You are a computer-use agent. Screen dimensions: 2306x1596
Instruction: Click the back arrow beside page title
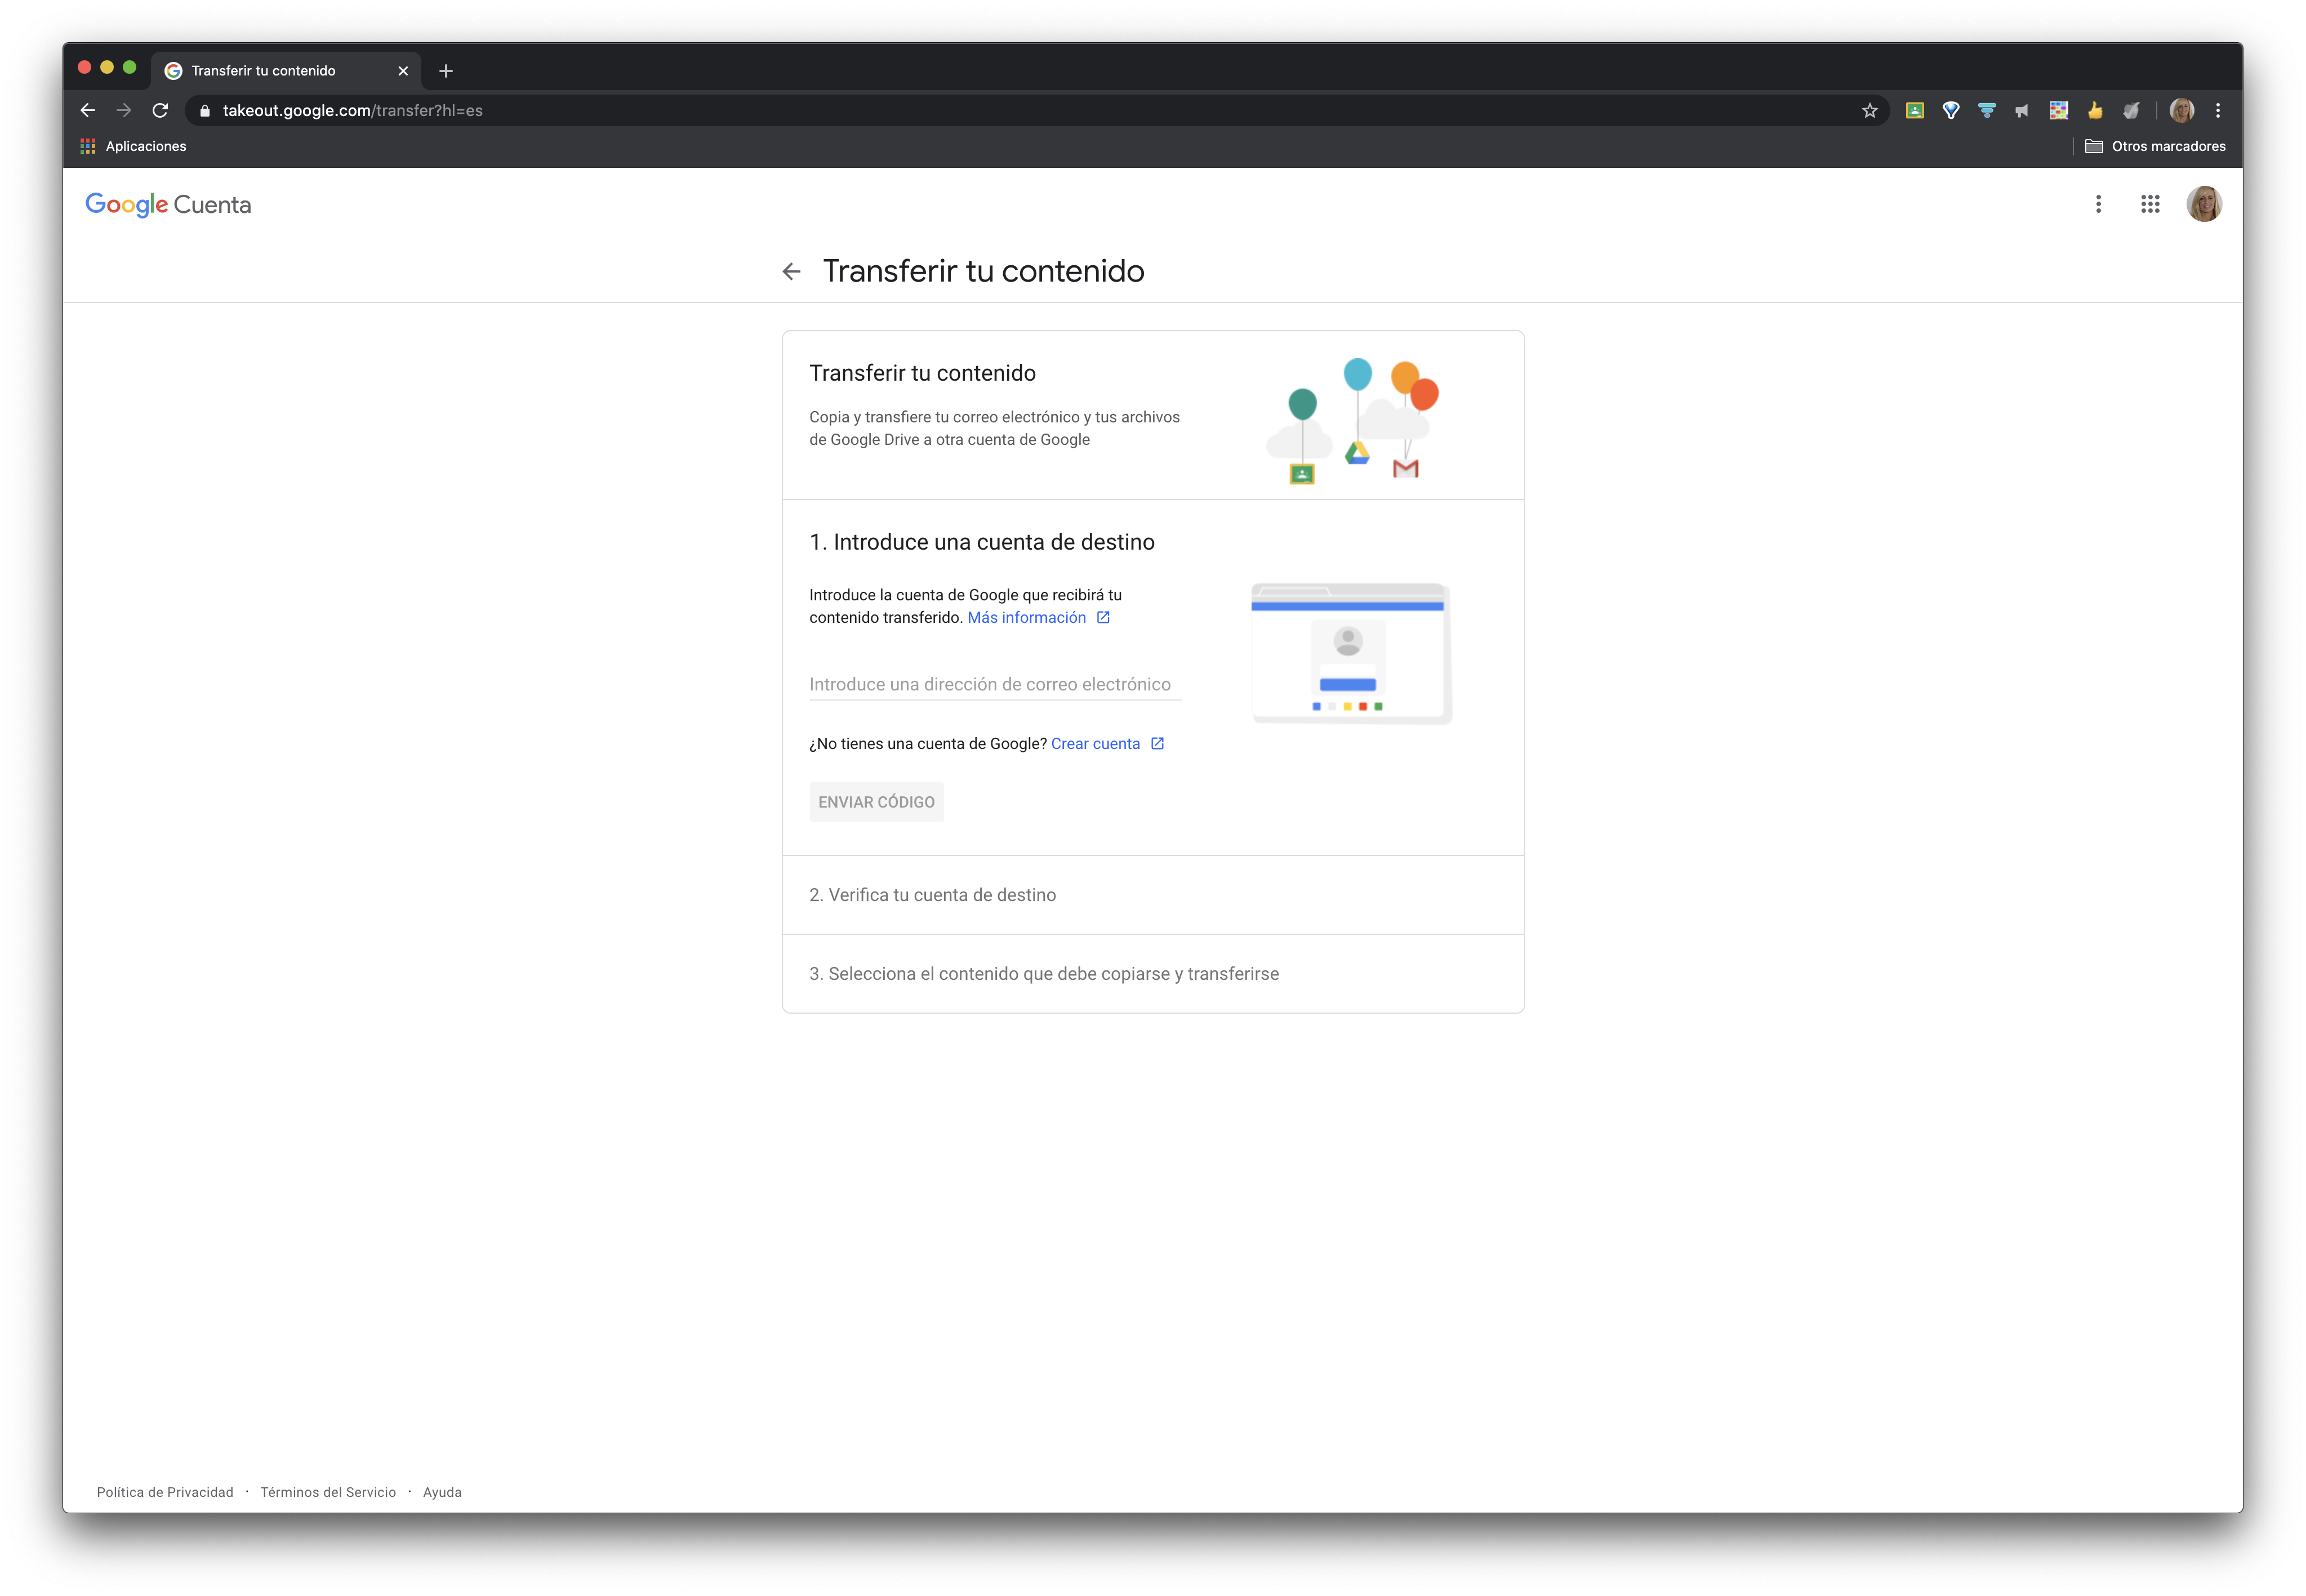(791, 272)
